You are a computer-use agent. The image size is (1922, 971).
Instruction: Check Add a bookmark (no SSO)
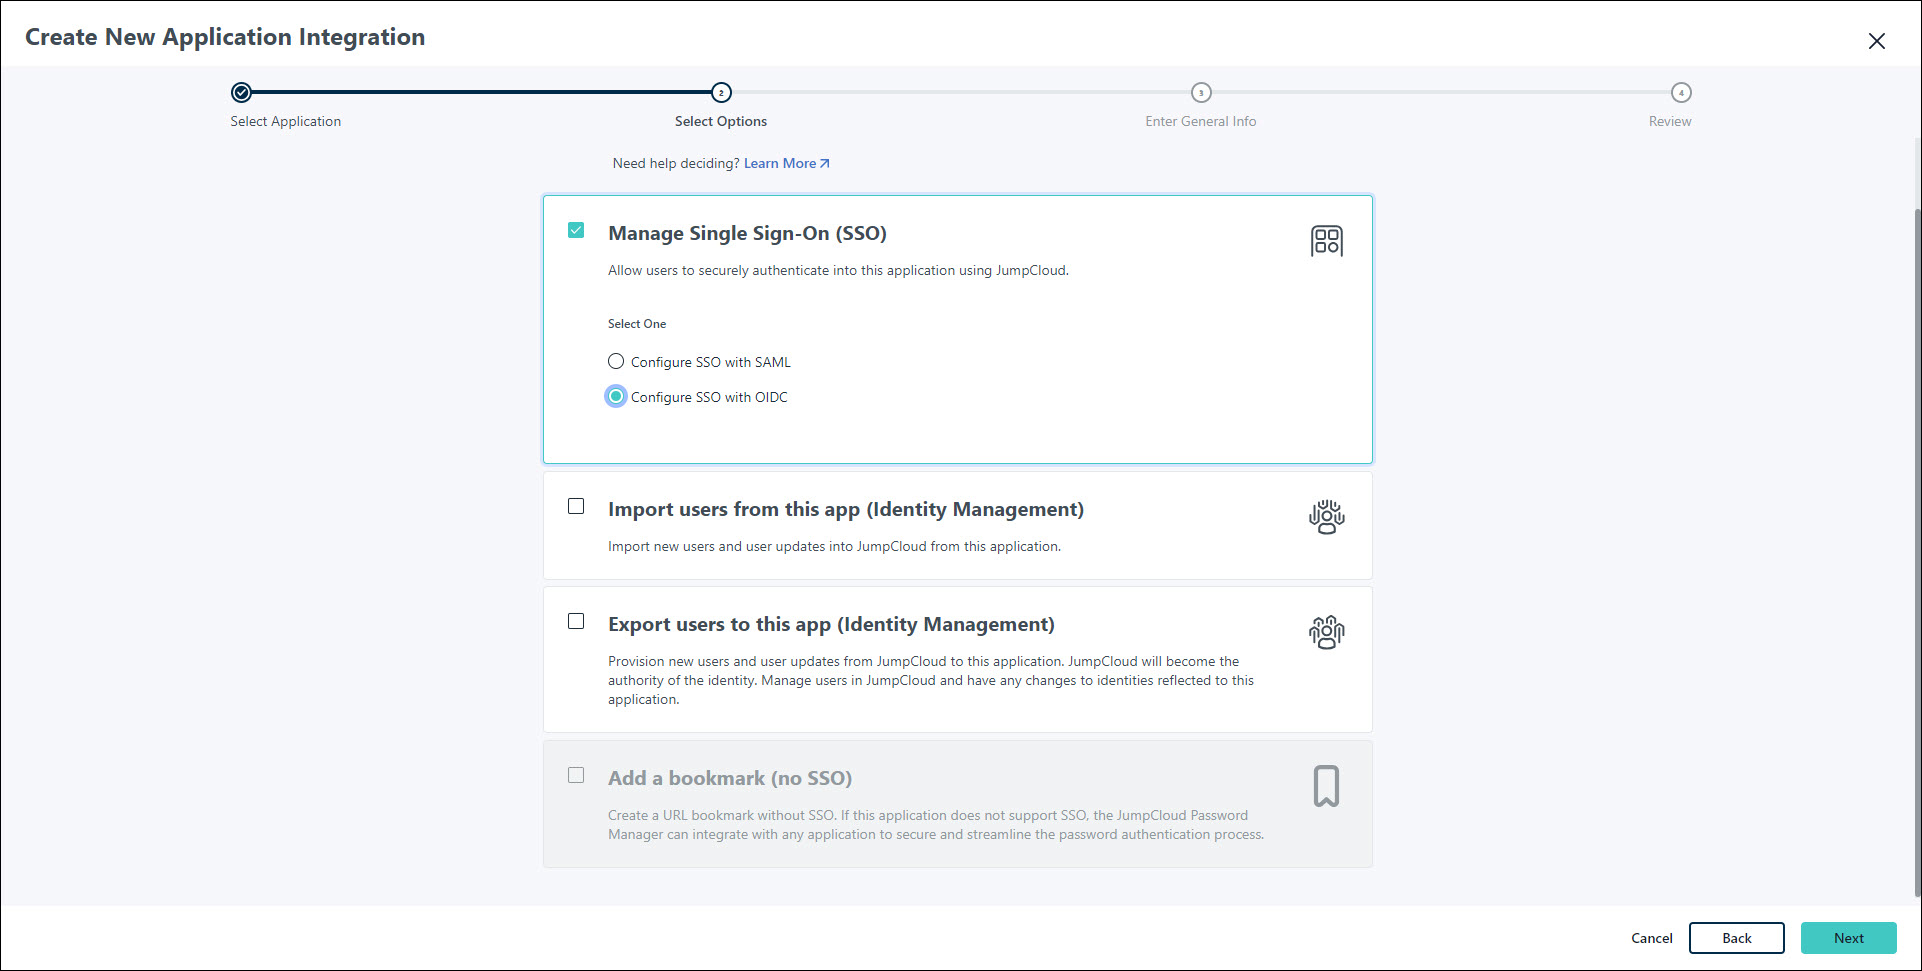point(576,775)
